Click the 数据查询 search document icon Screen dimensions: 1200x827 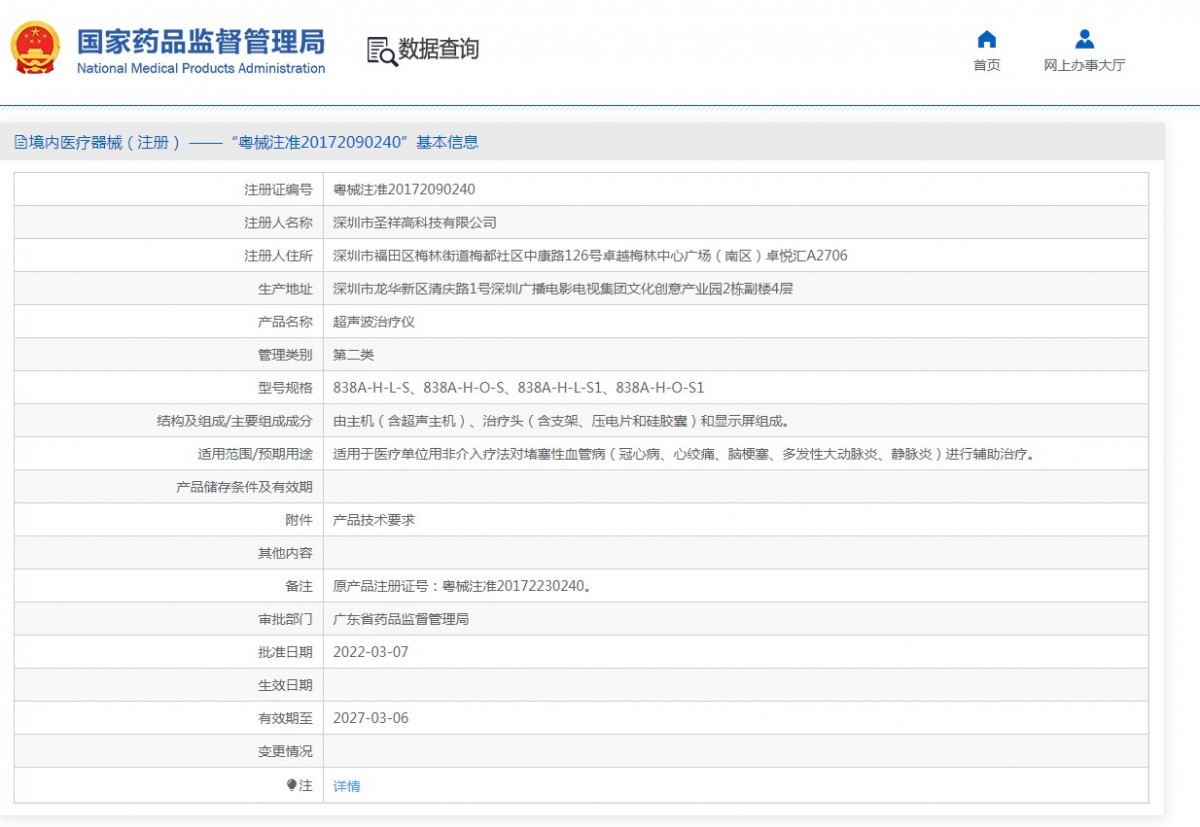pos(382,51)
